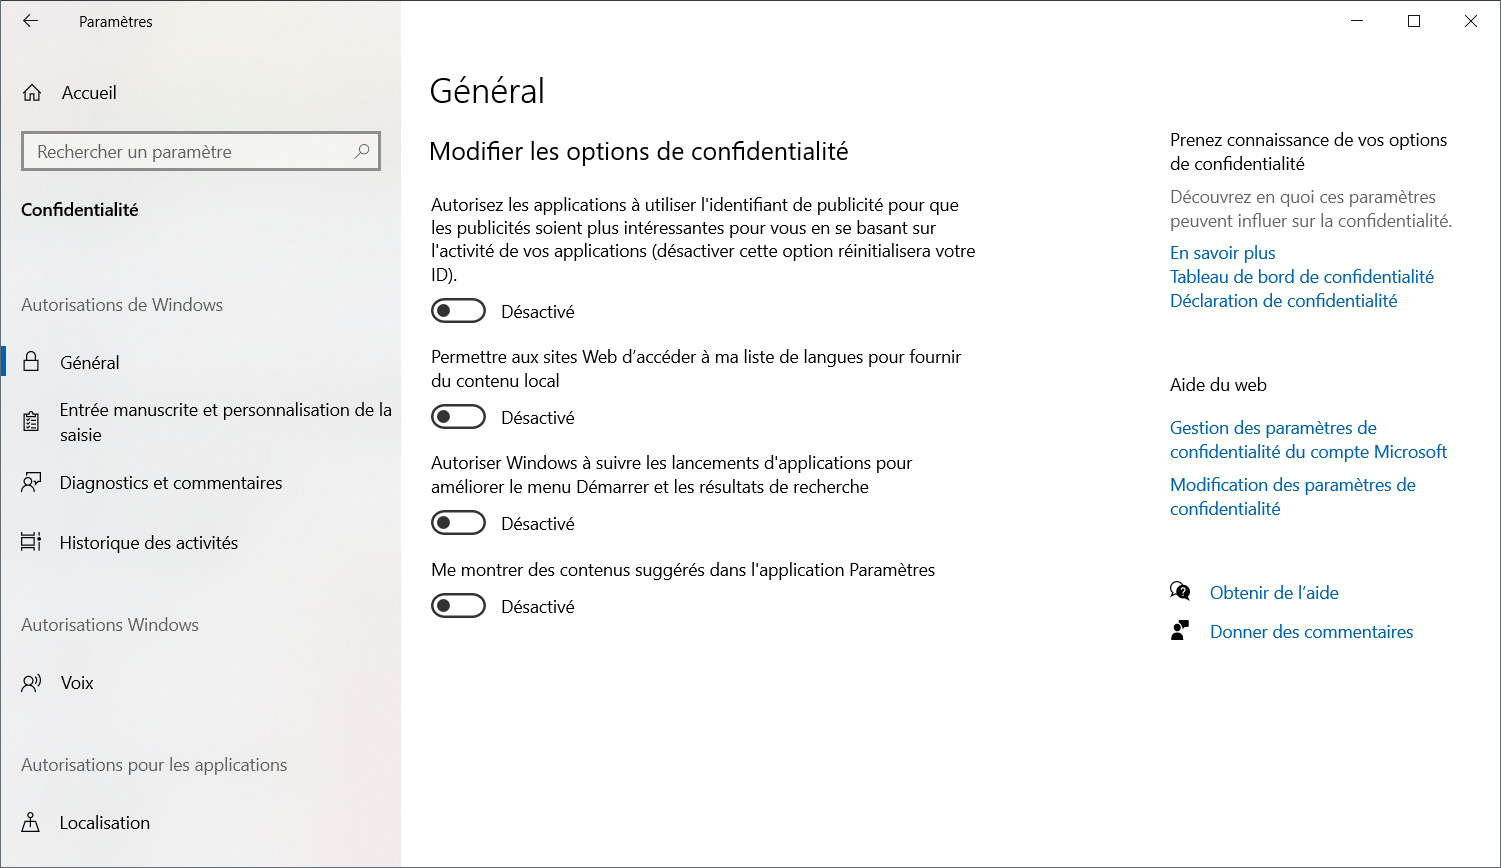The image size is (1501, 868).
Task: Enable tracking of app launches
Action: [458, 523]
